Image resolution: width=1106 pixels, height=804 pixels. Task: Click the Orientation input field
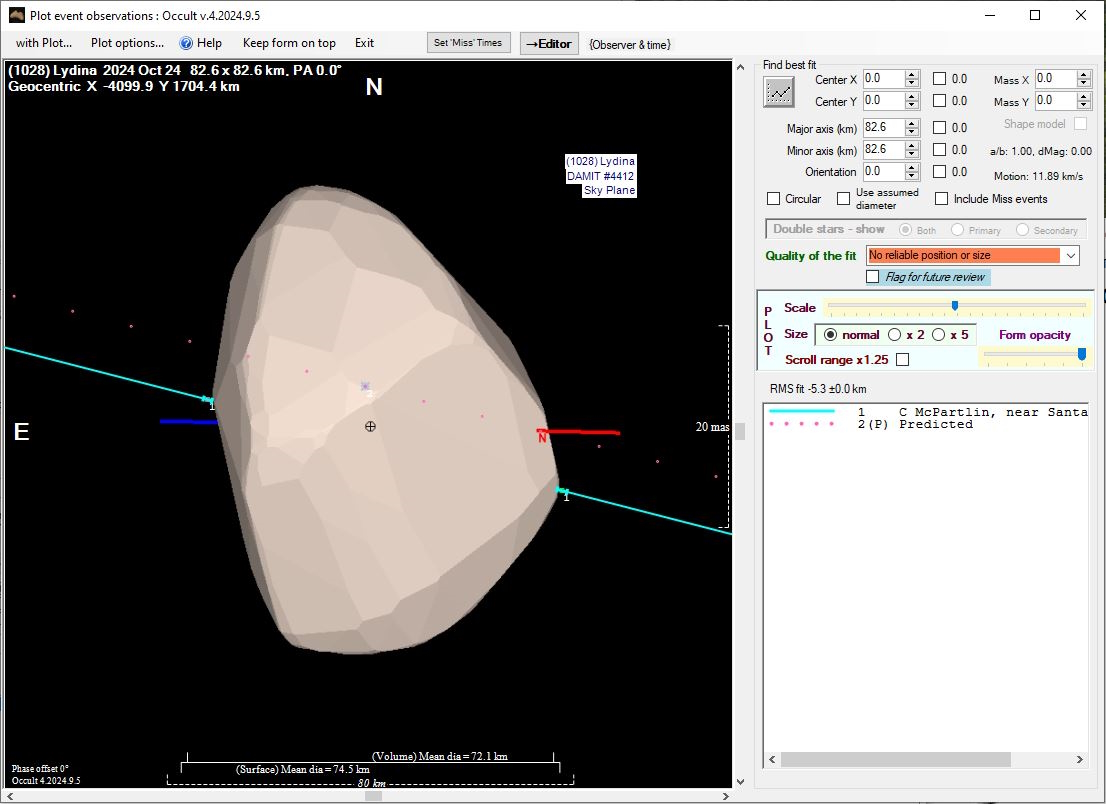(884, 171)
